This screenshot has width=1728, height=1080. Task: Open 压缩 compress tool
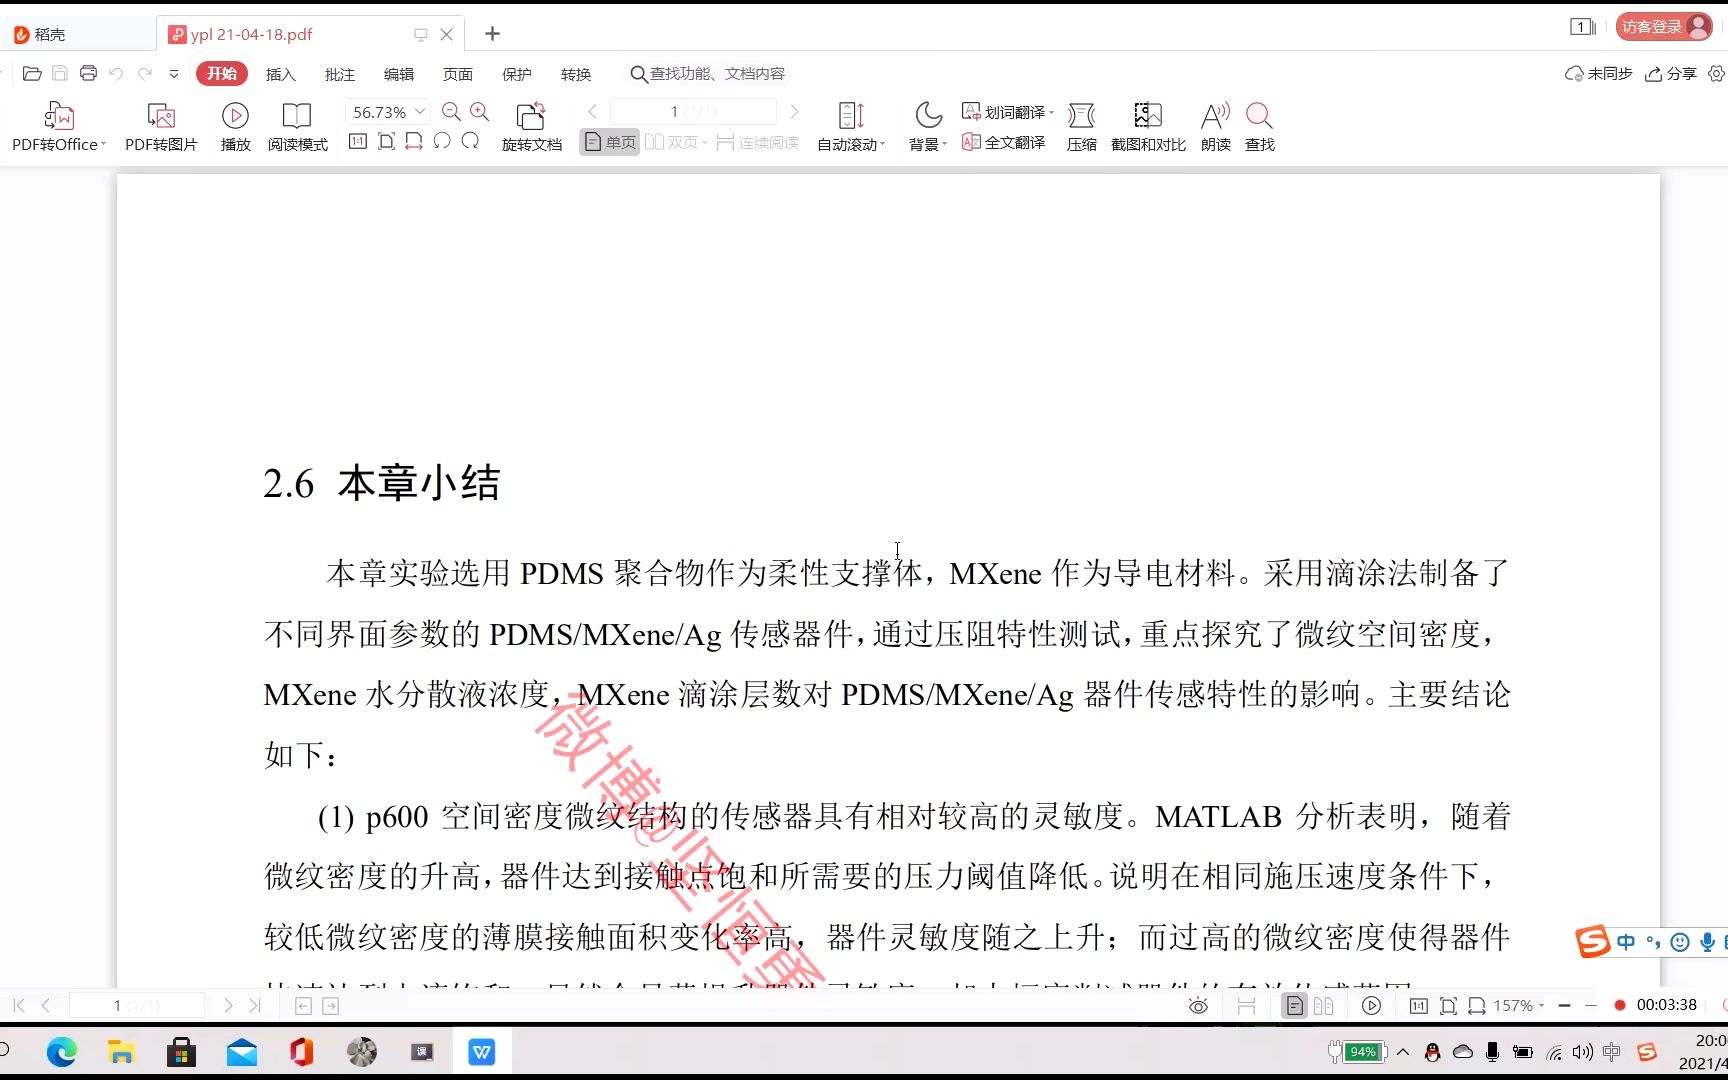point(1081,127)
